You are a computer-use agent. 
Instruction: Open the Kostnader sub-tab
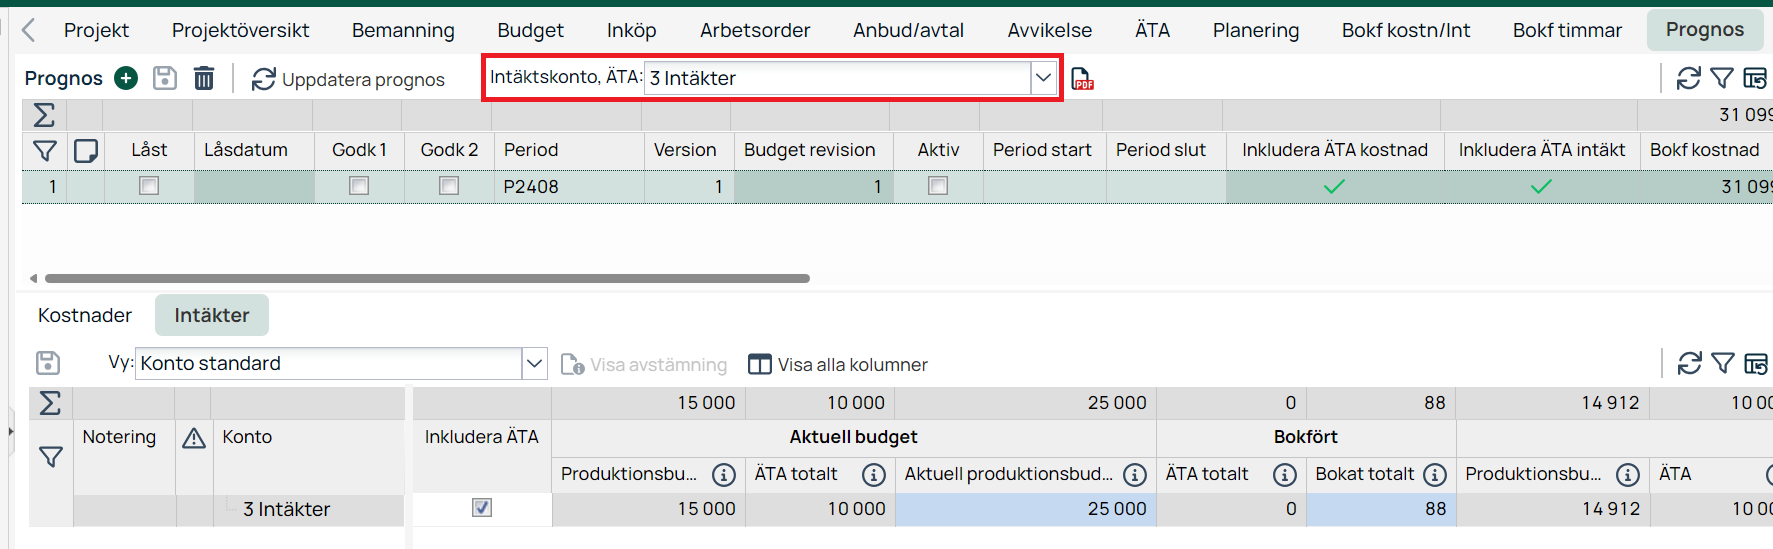[85, 315]
